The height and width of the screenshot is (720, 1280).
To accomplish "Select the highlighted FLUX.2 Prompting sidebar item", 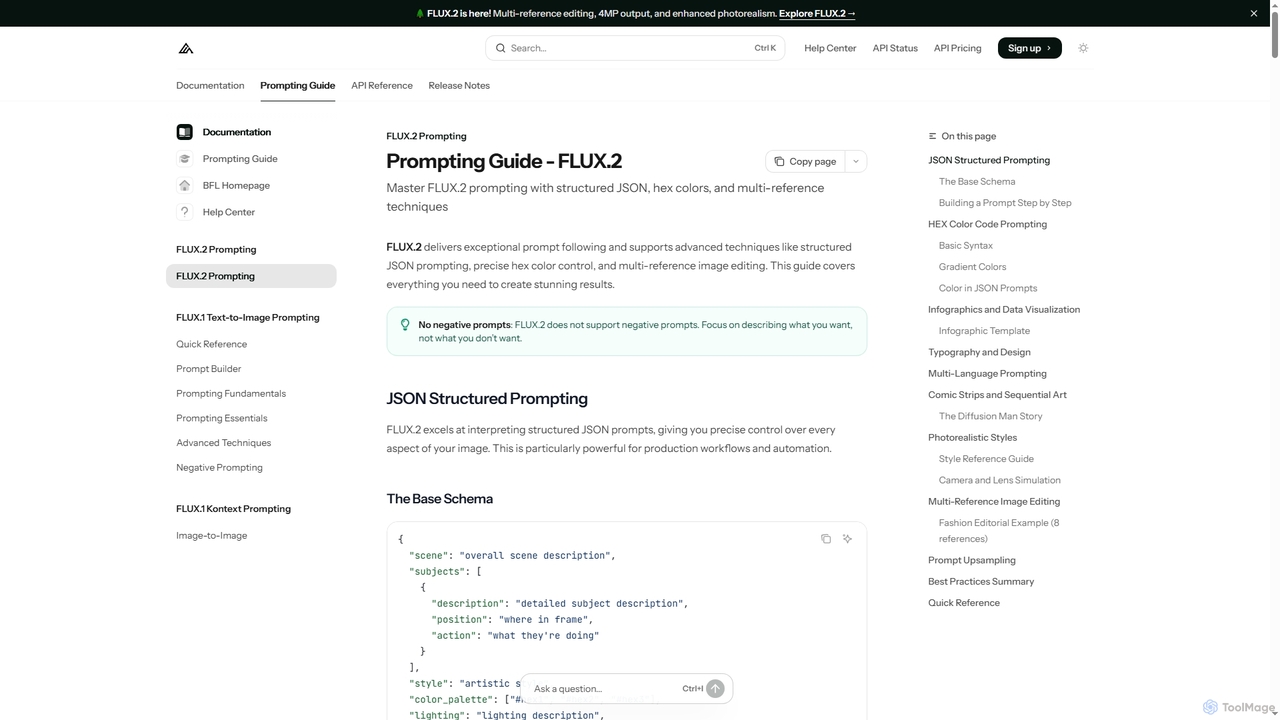I will pos(251,276).
